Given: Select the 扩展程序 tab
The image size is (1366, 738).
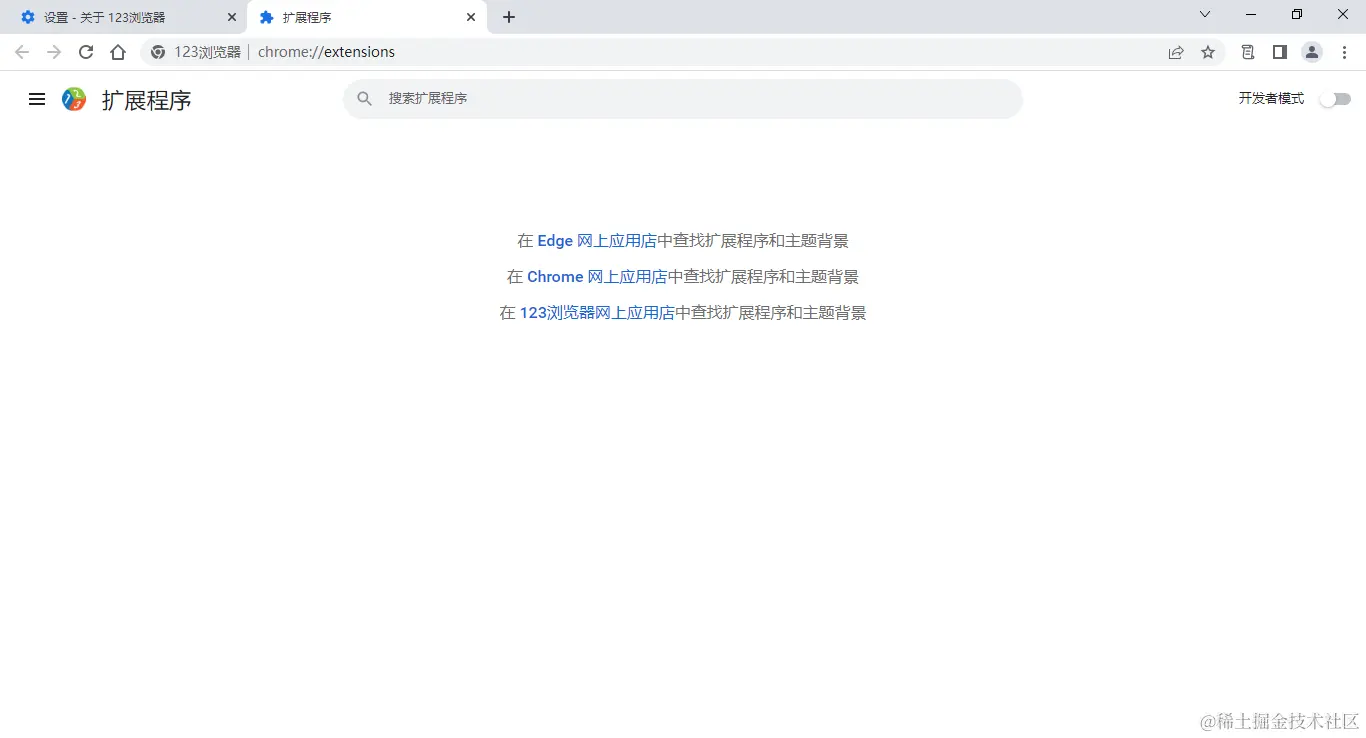Looking at the screenshot, I should (x=367, y=17).
